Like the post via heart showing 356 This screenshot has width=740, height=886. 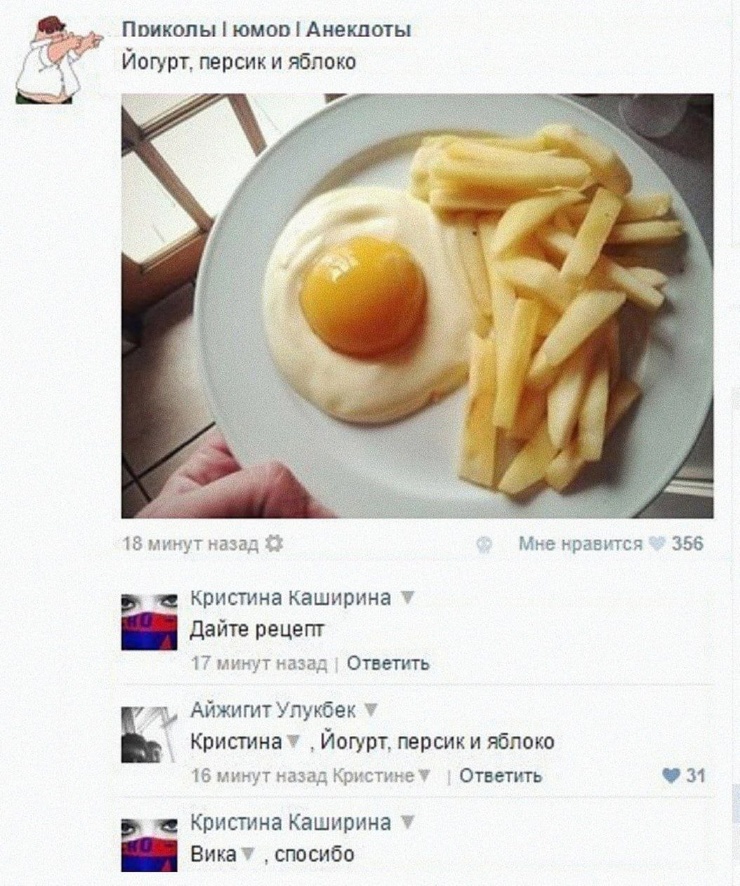[657, 544]
